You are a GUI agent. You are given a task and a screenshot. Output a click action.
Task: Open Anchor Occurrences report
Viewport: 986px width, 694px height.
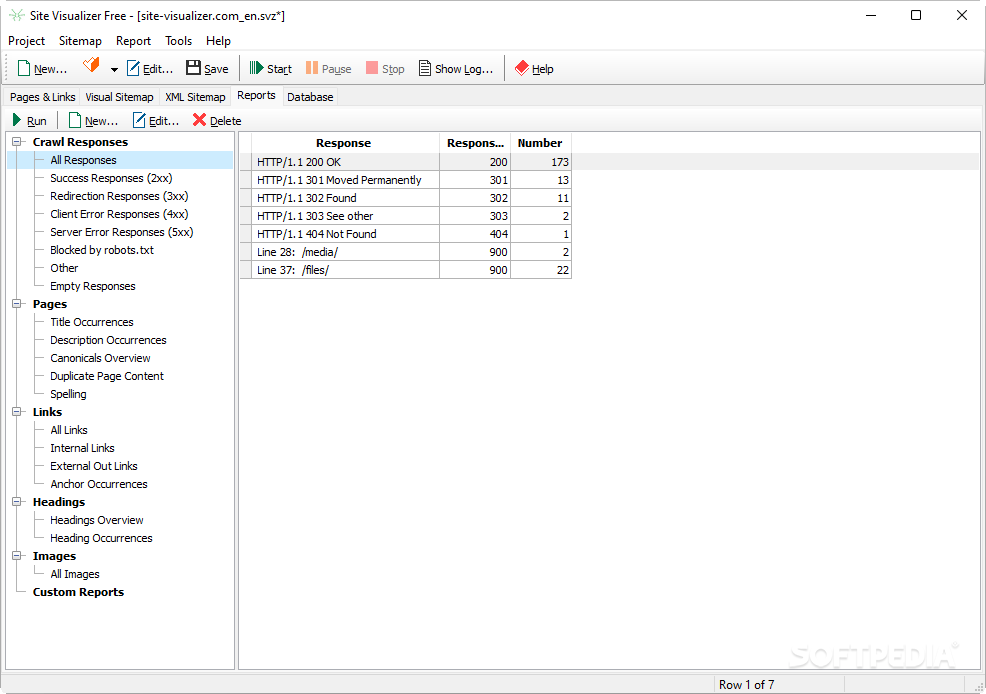[x=99, y=484]
